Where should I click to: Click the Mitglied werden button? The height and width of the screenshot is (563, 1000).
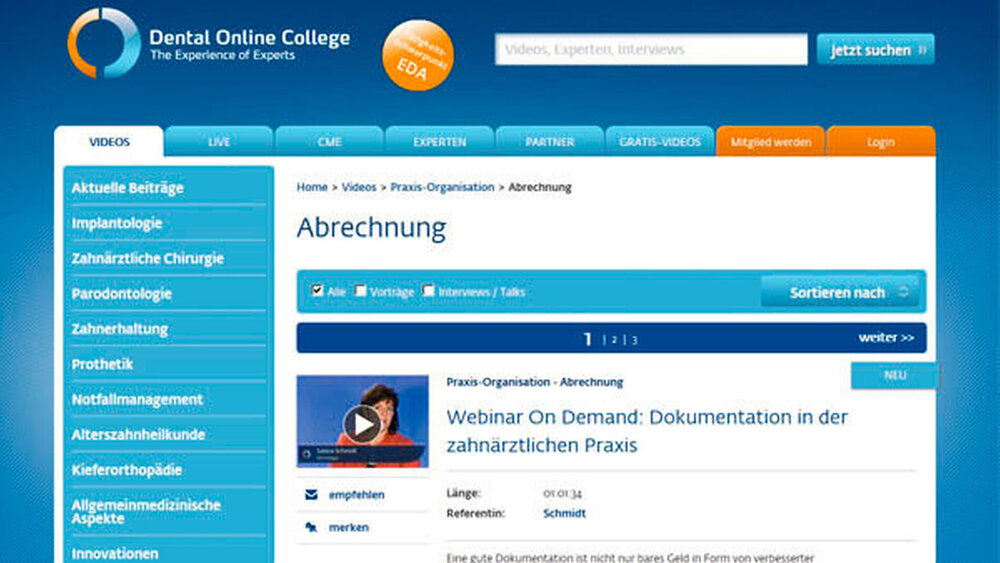770,142
